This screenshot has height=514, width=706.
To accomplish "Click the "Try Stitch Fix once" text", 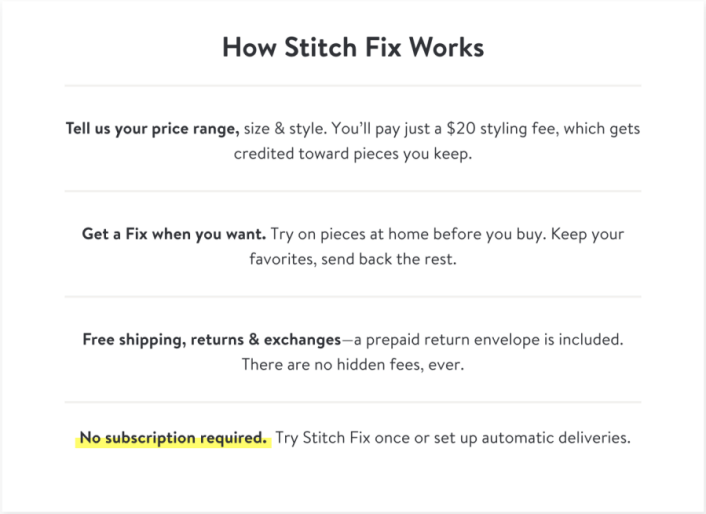I will 344,438.
